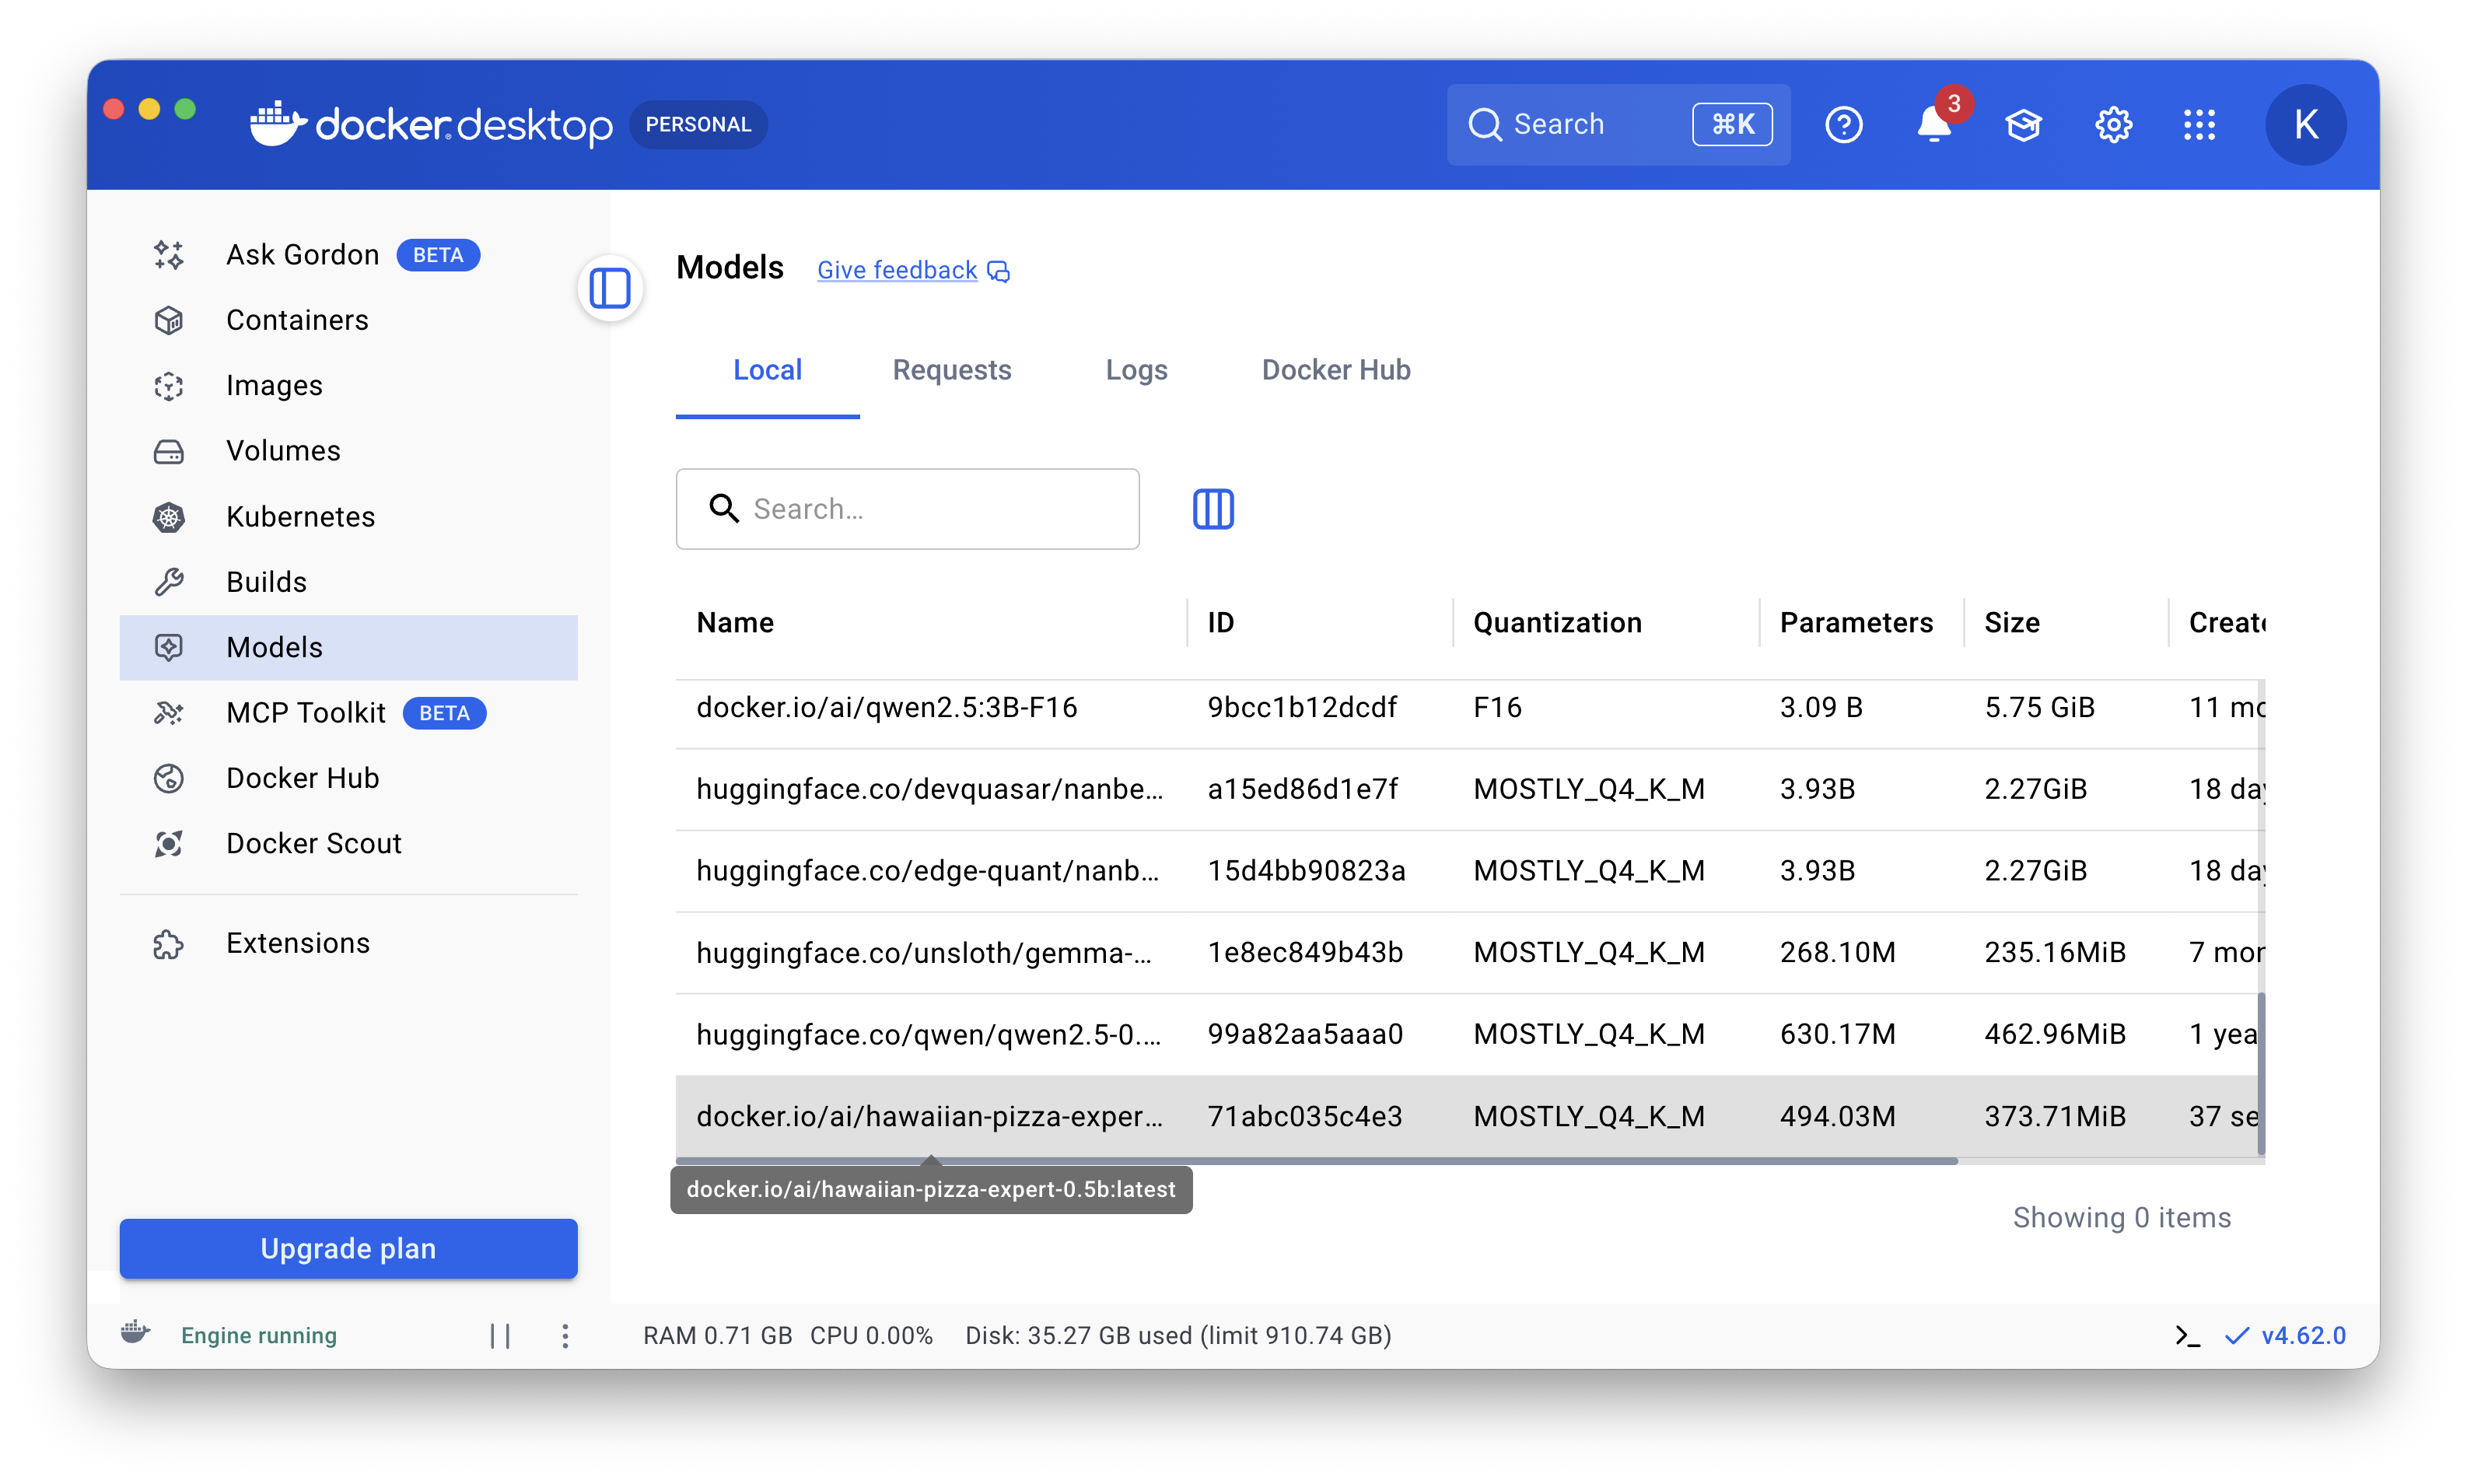Image resolution: width=2467 pixels, height=1484 pixels.
Task: Click the Give feedback link
Action: (x=897, y=270)
